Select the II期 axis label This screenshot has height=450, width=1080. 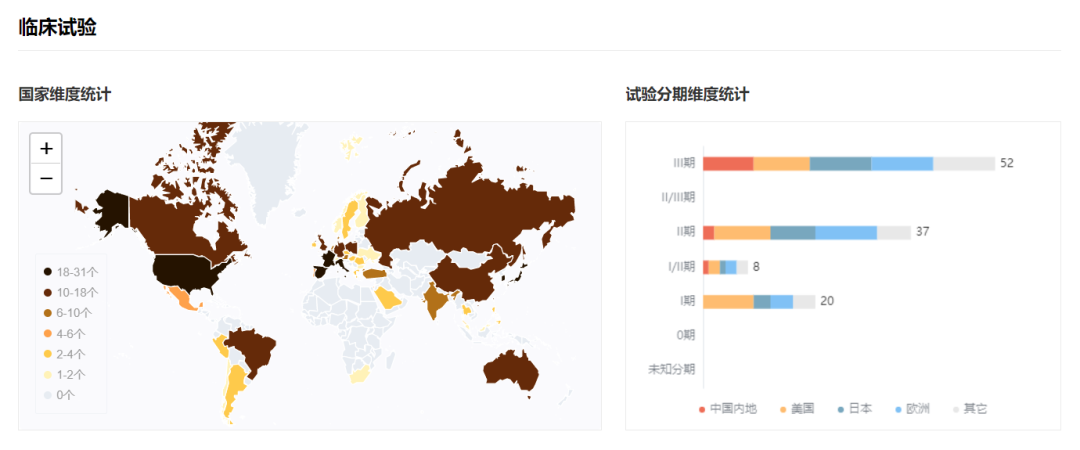click(685, 232)
